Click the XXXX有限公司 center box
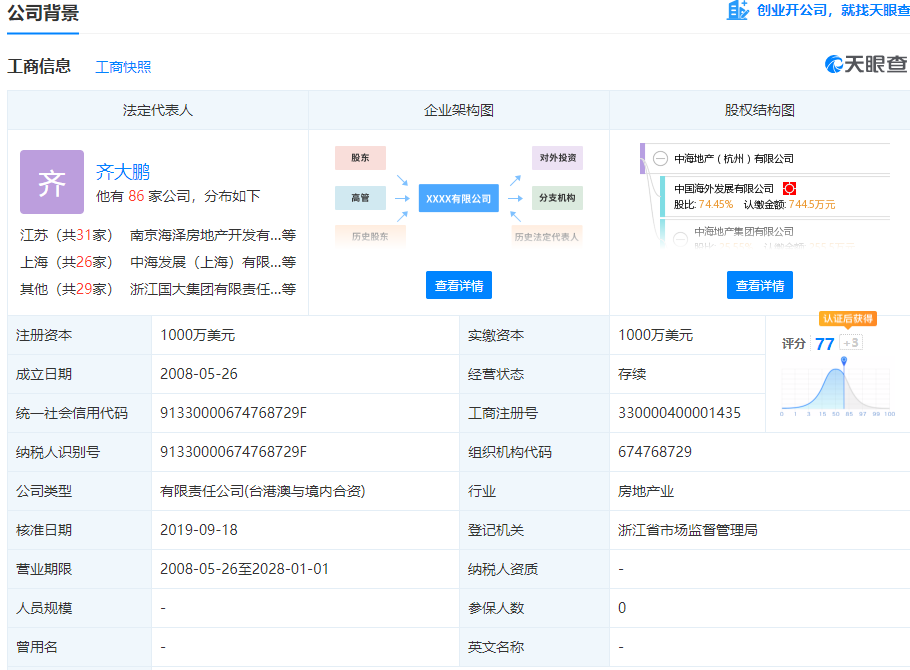This screenshot has width=910, height=670. (458, 199)
